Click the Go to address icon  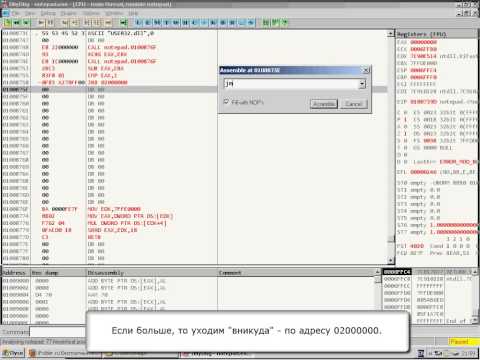[124, 23]
